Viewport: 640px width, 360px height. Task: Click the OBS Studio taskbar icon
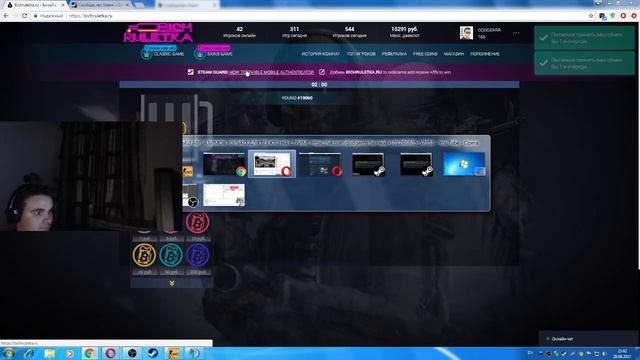click(x=132, y=353)
